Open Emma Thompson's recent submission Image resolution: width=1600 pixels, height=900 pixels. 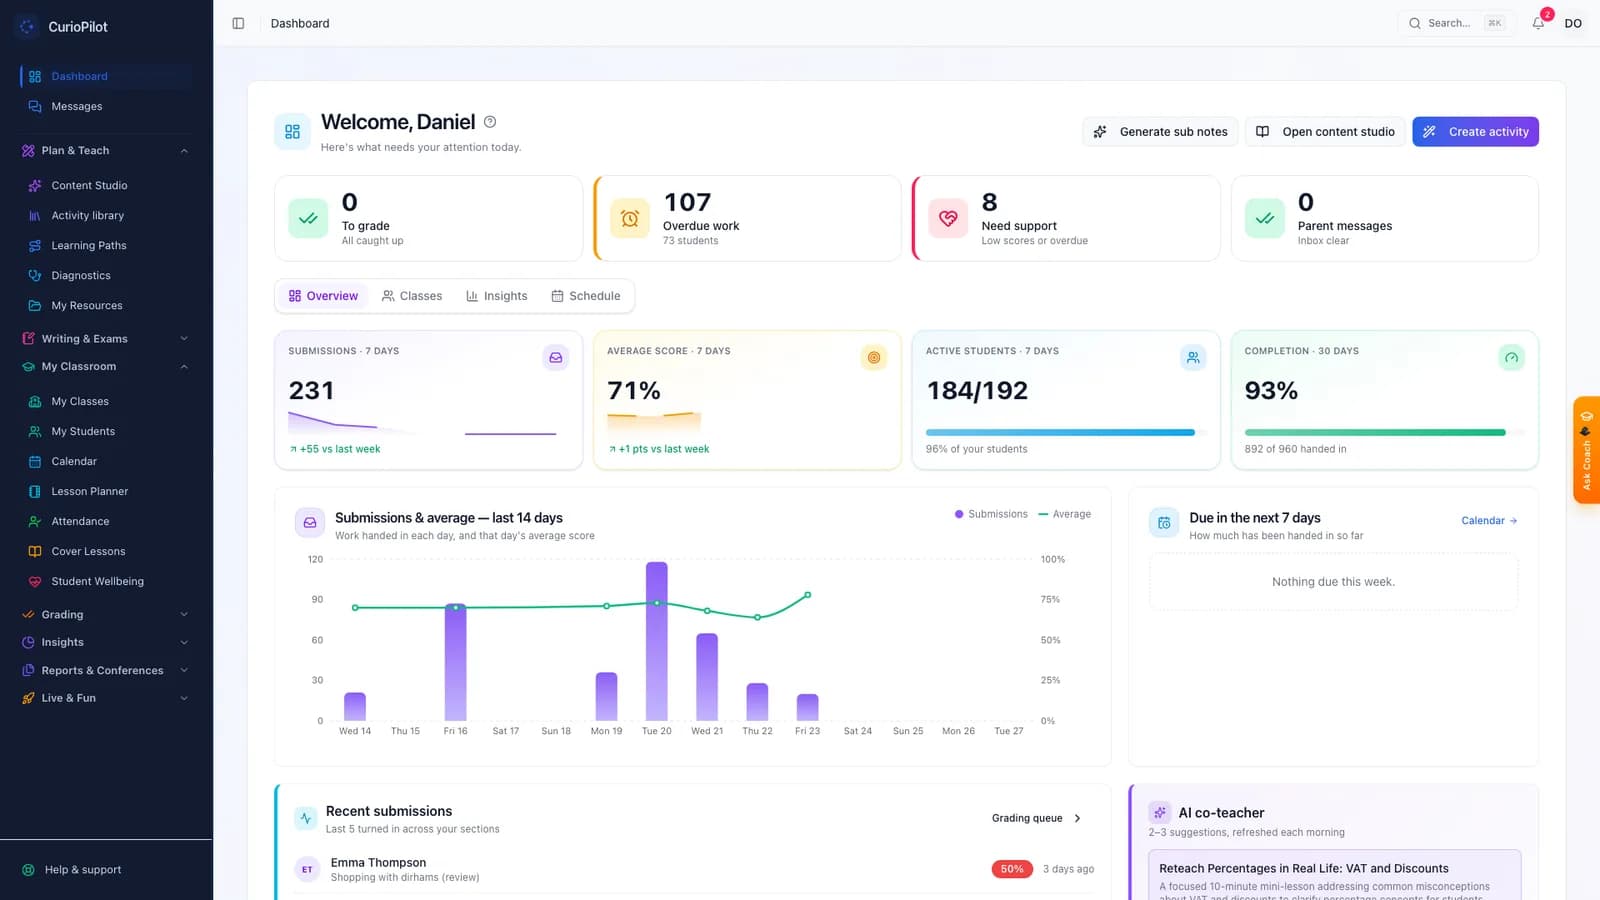click(694, 870)
